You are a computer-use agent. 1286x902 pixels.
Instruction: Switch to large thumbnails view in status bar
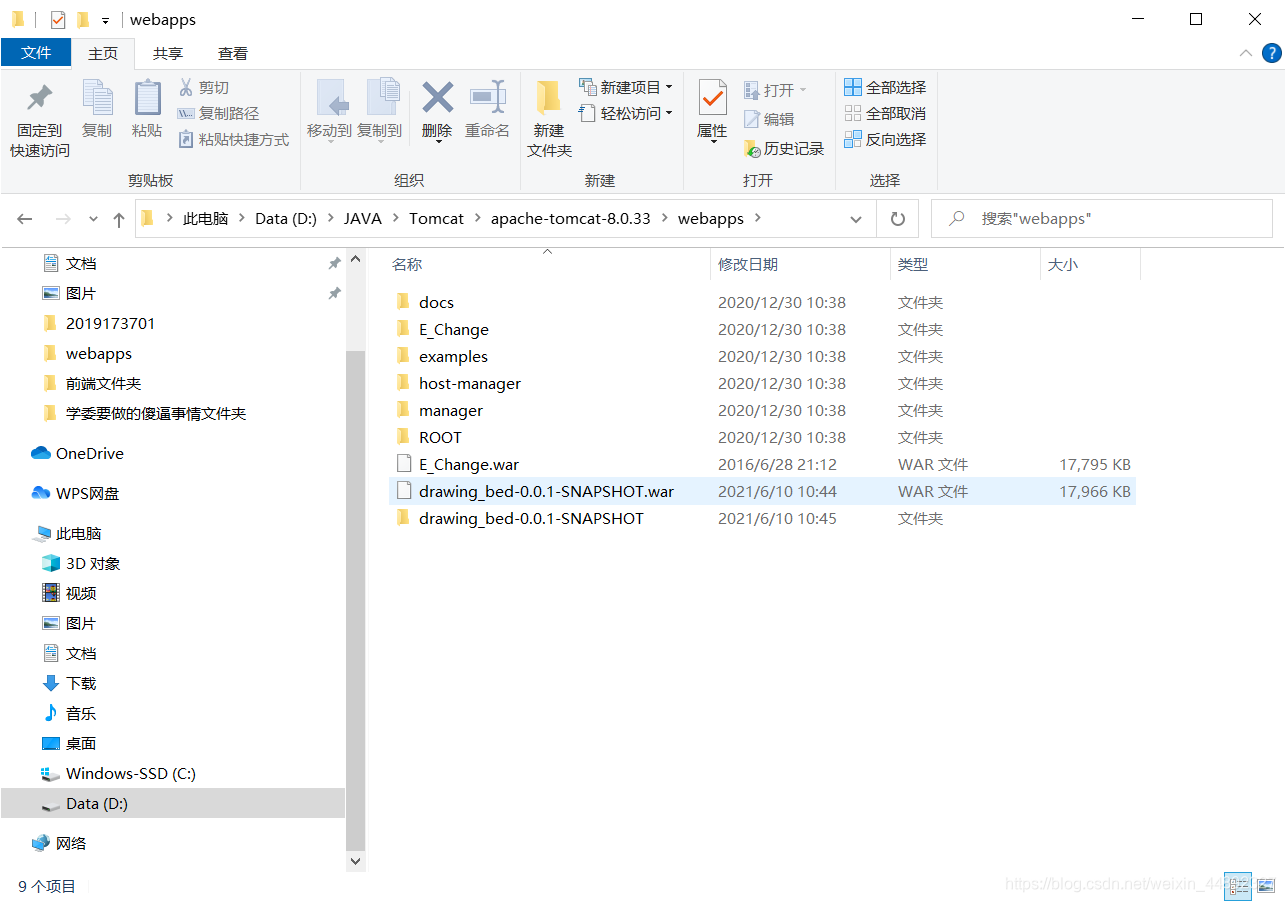coord(1264,886)
